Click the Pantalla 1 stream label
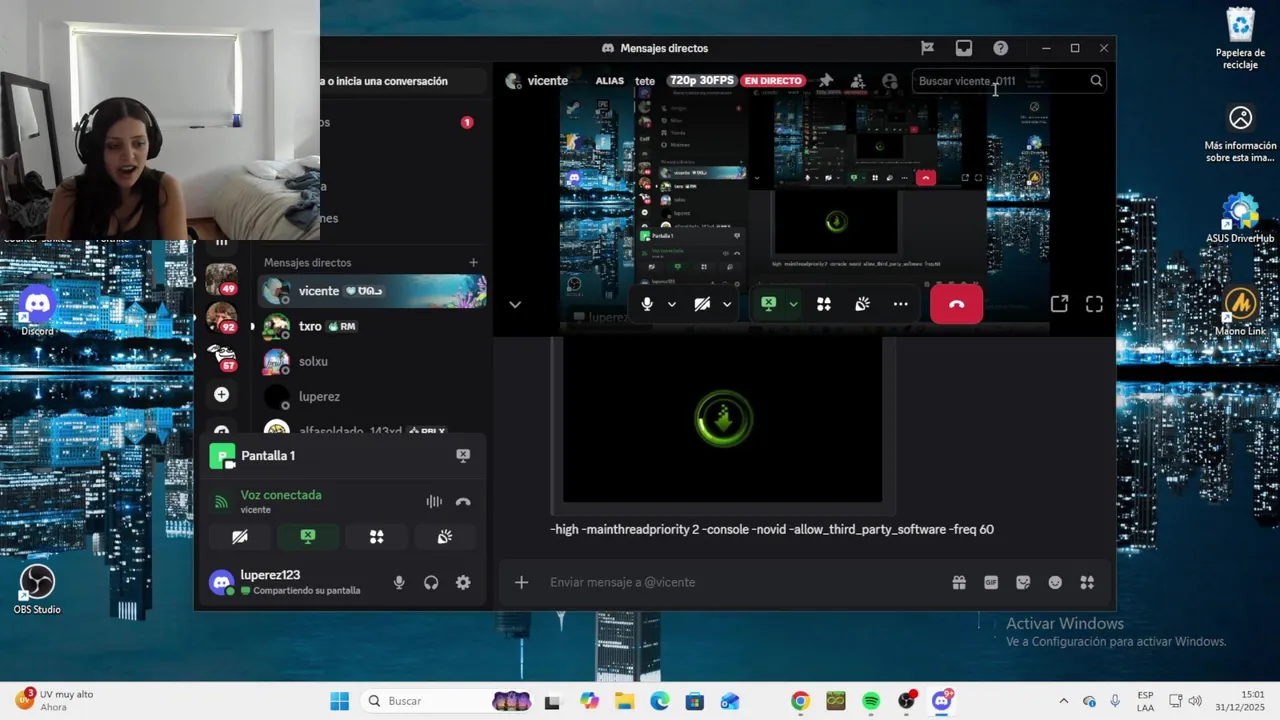The width and height of the screenshot is (1280, 720). pos(268,456)
